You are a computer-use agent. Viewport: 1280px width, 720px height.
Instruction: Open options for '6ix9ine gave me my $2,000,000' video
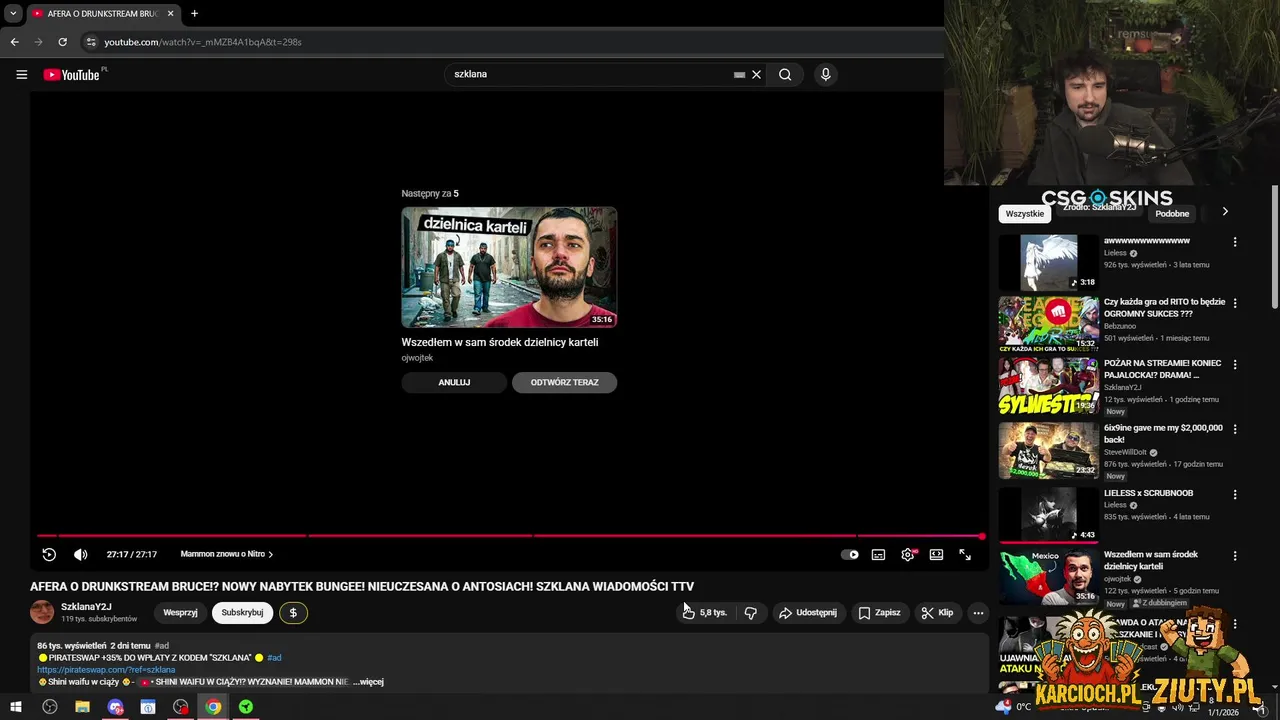coord(1235,429)
